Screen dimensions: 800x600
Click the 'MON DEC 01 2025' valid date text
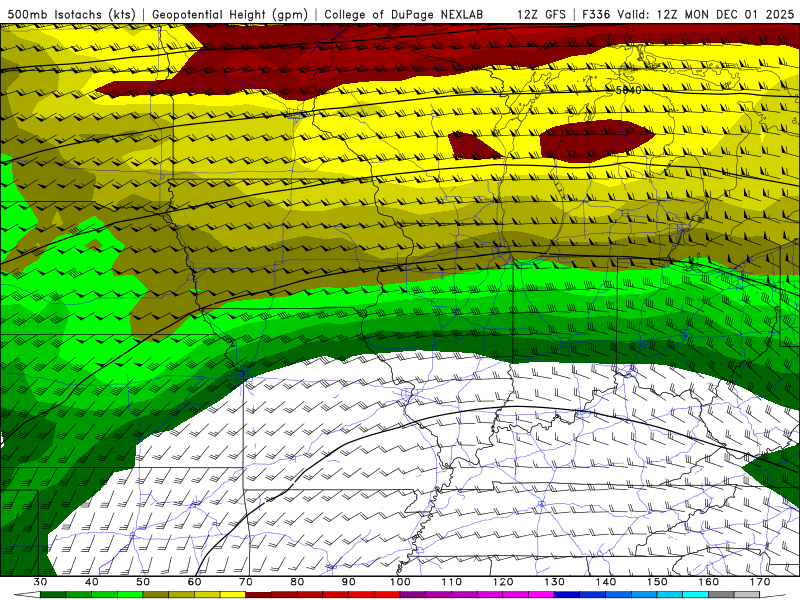[x=740, y=14]
